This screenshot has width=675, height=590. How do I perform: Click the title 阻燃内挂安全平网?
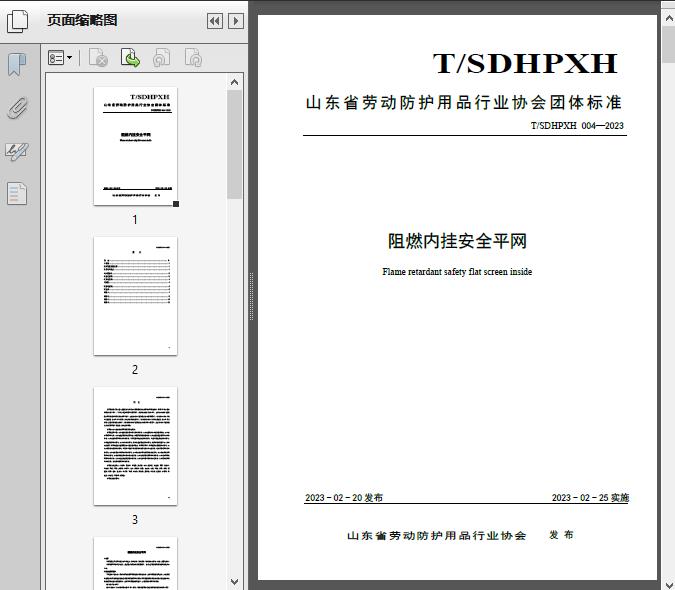(457, 241)
